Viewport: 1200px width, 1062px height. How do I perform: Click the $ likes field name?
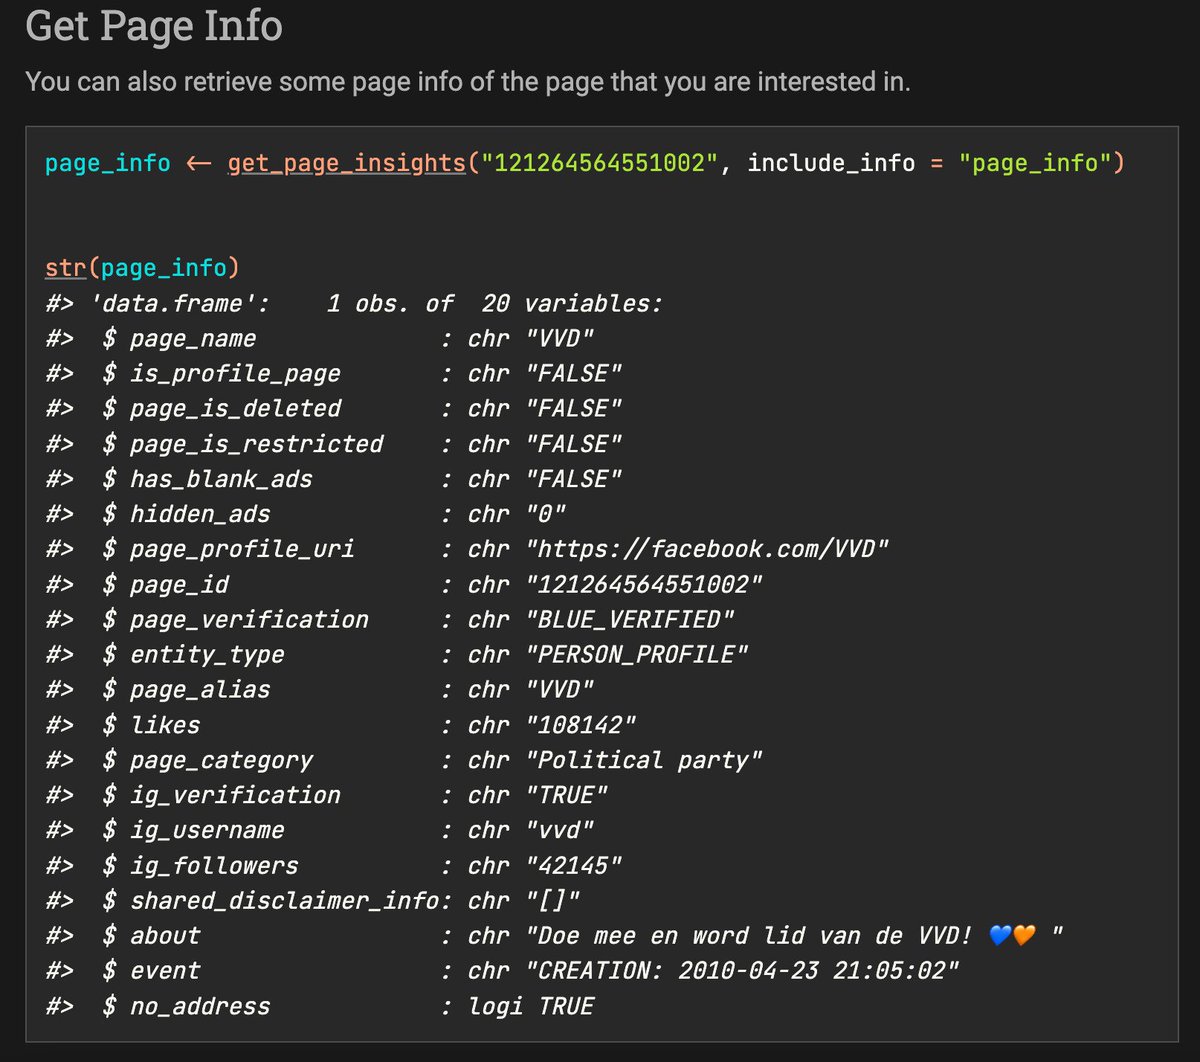pyautogui.click(x=151, y=725)
